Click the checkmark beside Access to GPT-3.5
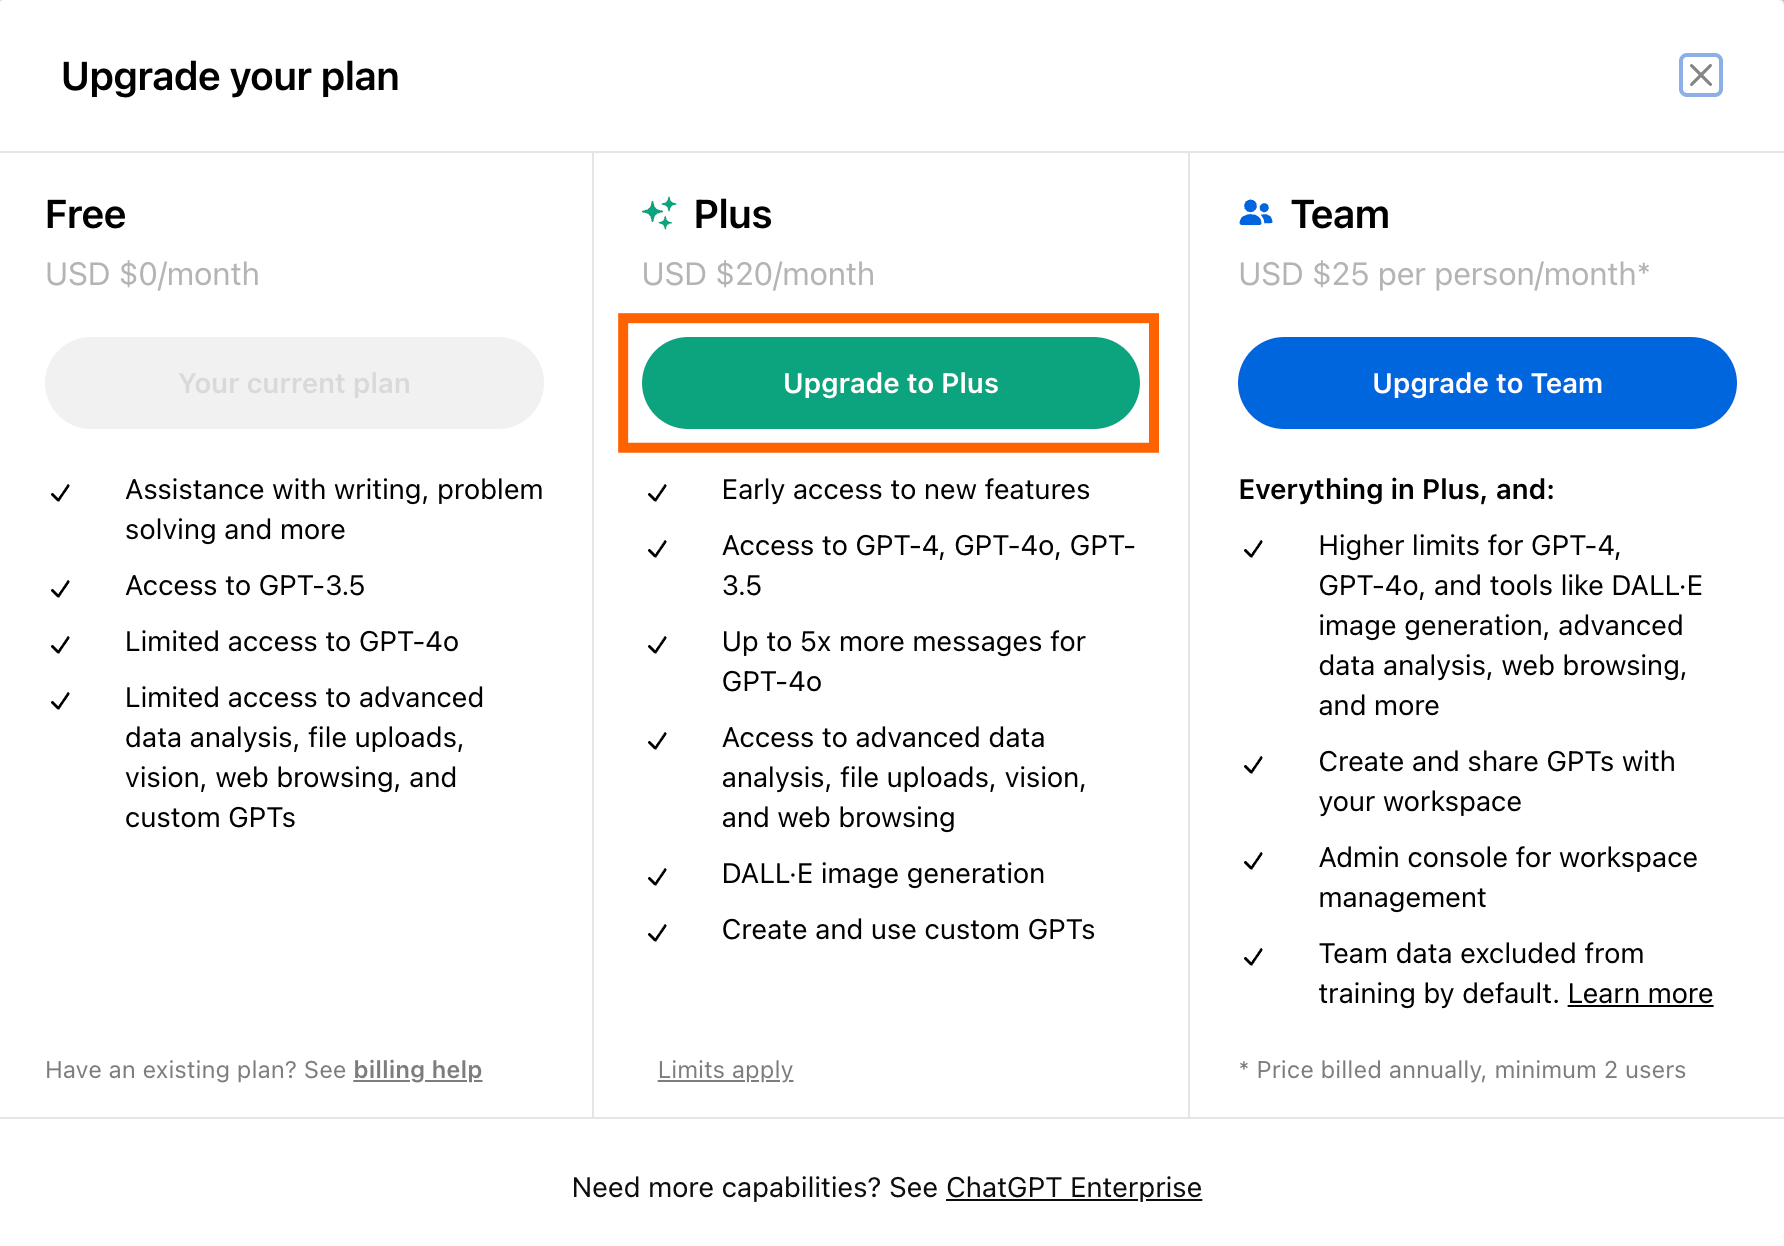 click(60, 588)
